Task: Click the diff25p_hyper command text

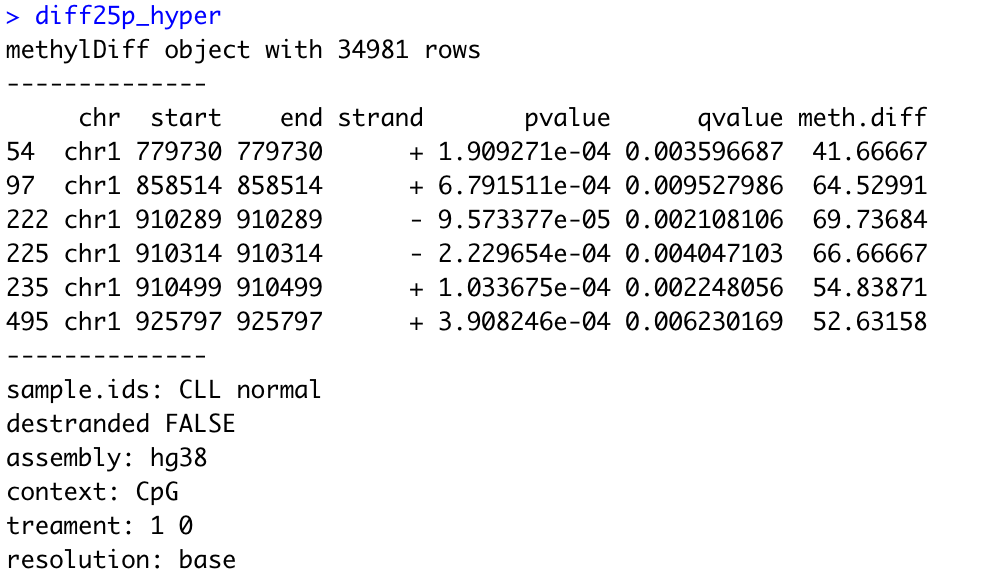Action: (128, 16)
